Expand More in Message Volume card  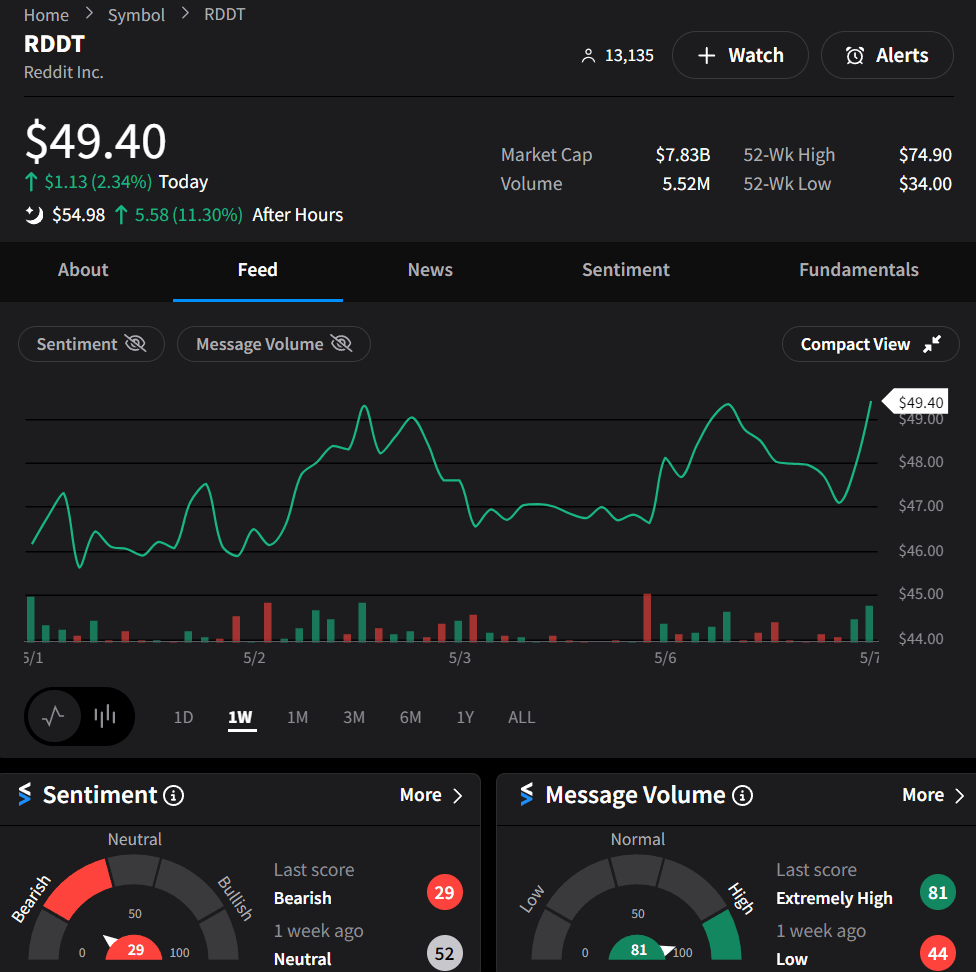tap(933, 795)
